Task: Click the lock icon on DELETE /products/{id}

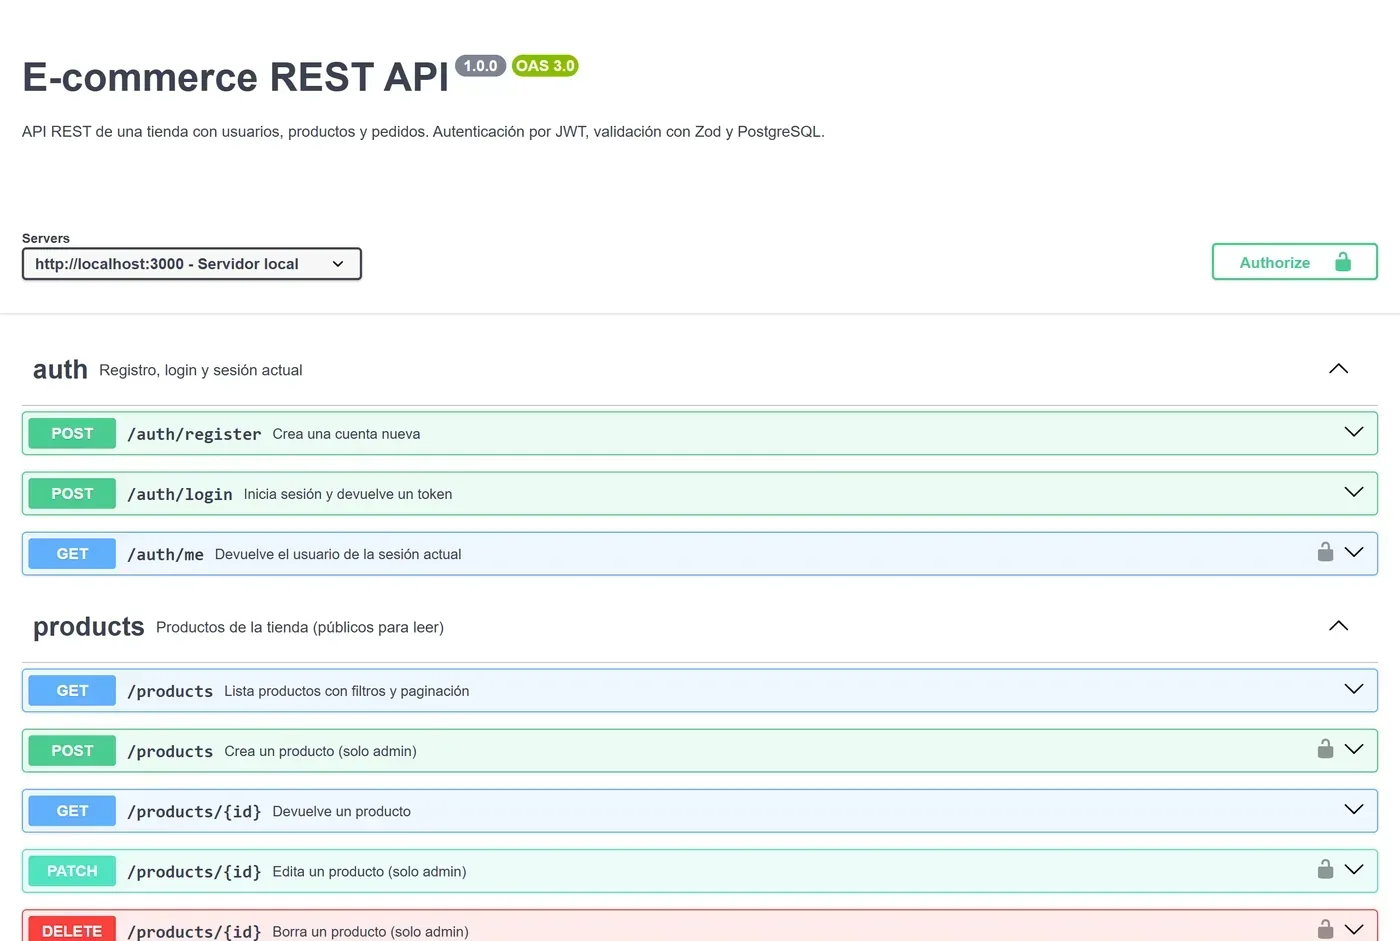Action: click(x=1325, y=929)
